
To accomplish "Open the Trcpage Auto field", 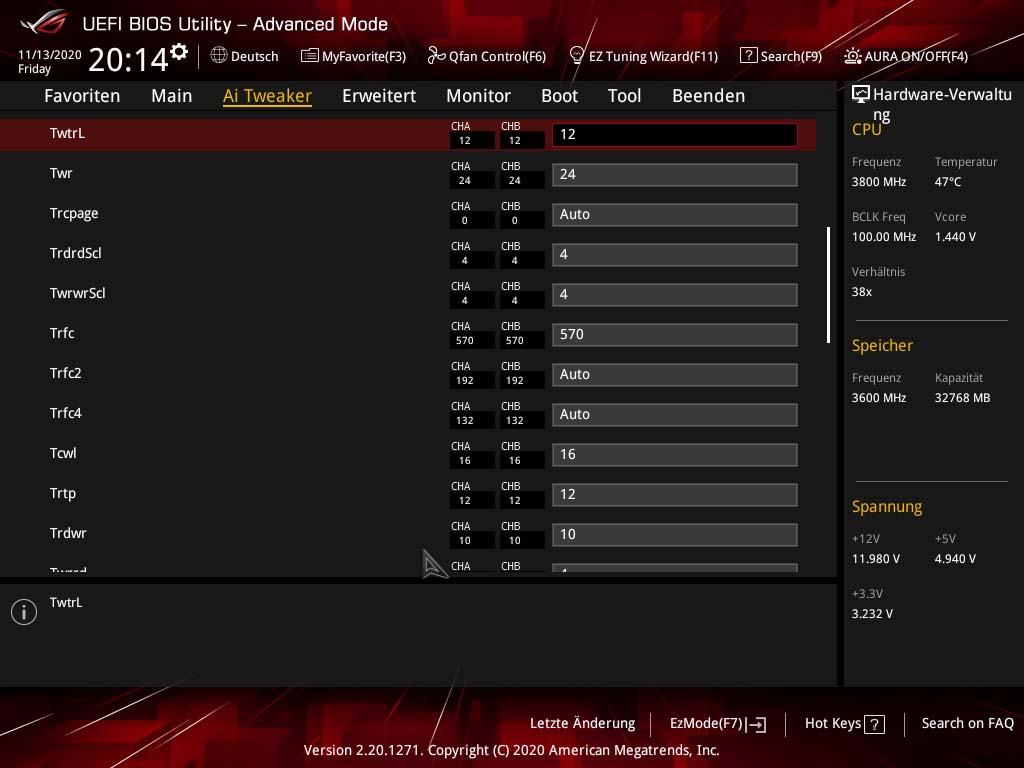I will tap(675, 215).
